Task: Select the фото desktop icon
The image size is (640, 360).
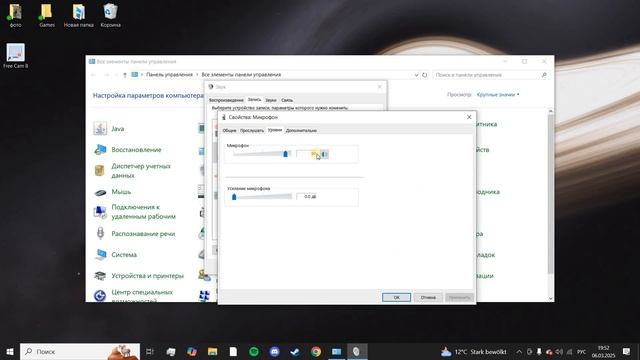Action: pos(15,16)
